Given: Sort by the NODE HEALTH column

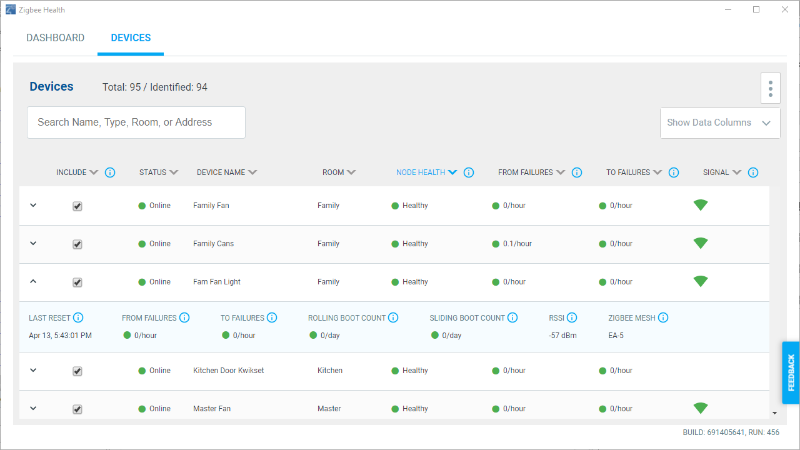Looking at the screenshot, I should 427,172.
